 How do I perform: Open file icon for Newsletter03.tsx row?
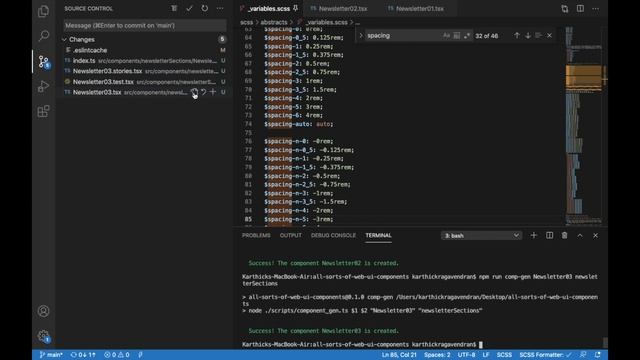tap(194, 93)
